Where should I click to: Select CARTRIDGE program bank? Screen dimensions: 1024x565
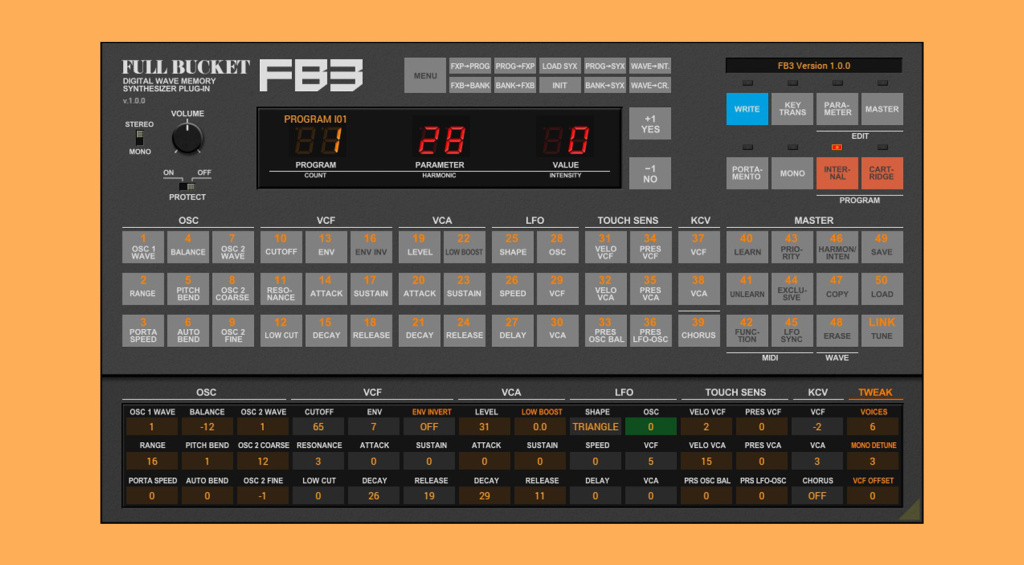click(x=882, y=173)
